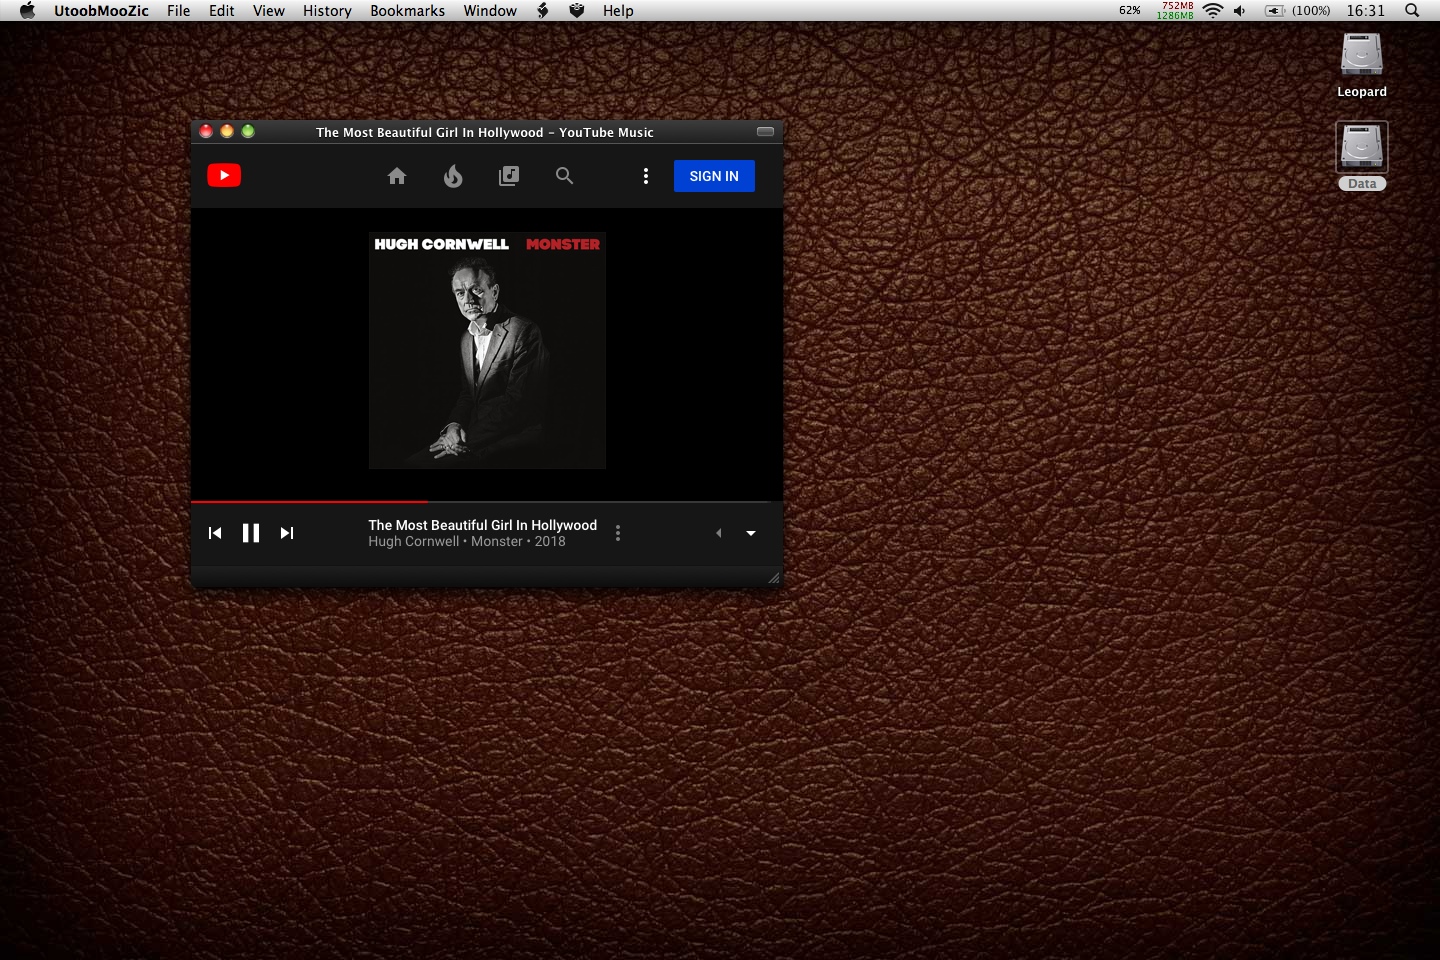The height and width of the screenshot is (960, 1440).
Task: Collapse the player page with down arrow
Action: pos(751,533)
